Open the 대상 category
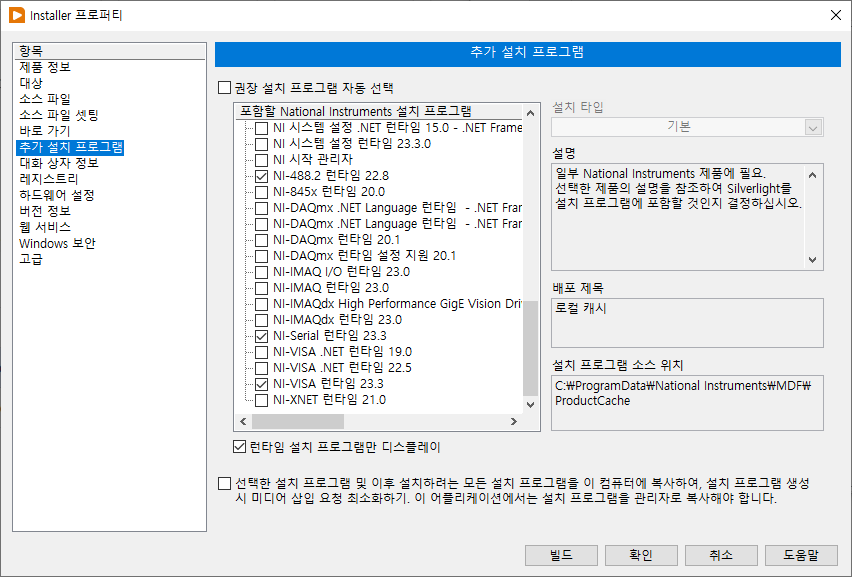Screen dimensions: 852x577 click(31, 83)
